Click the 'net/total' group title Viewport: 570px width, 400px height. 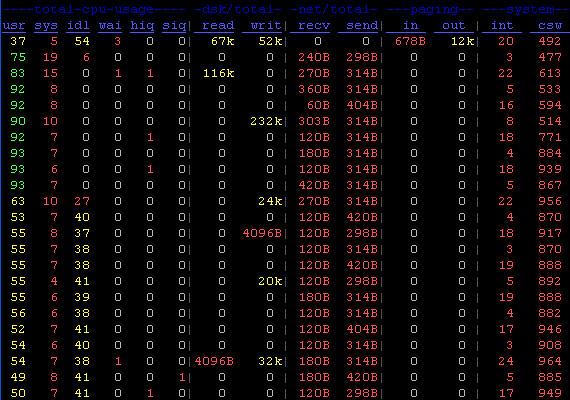point(334,9)
